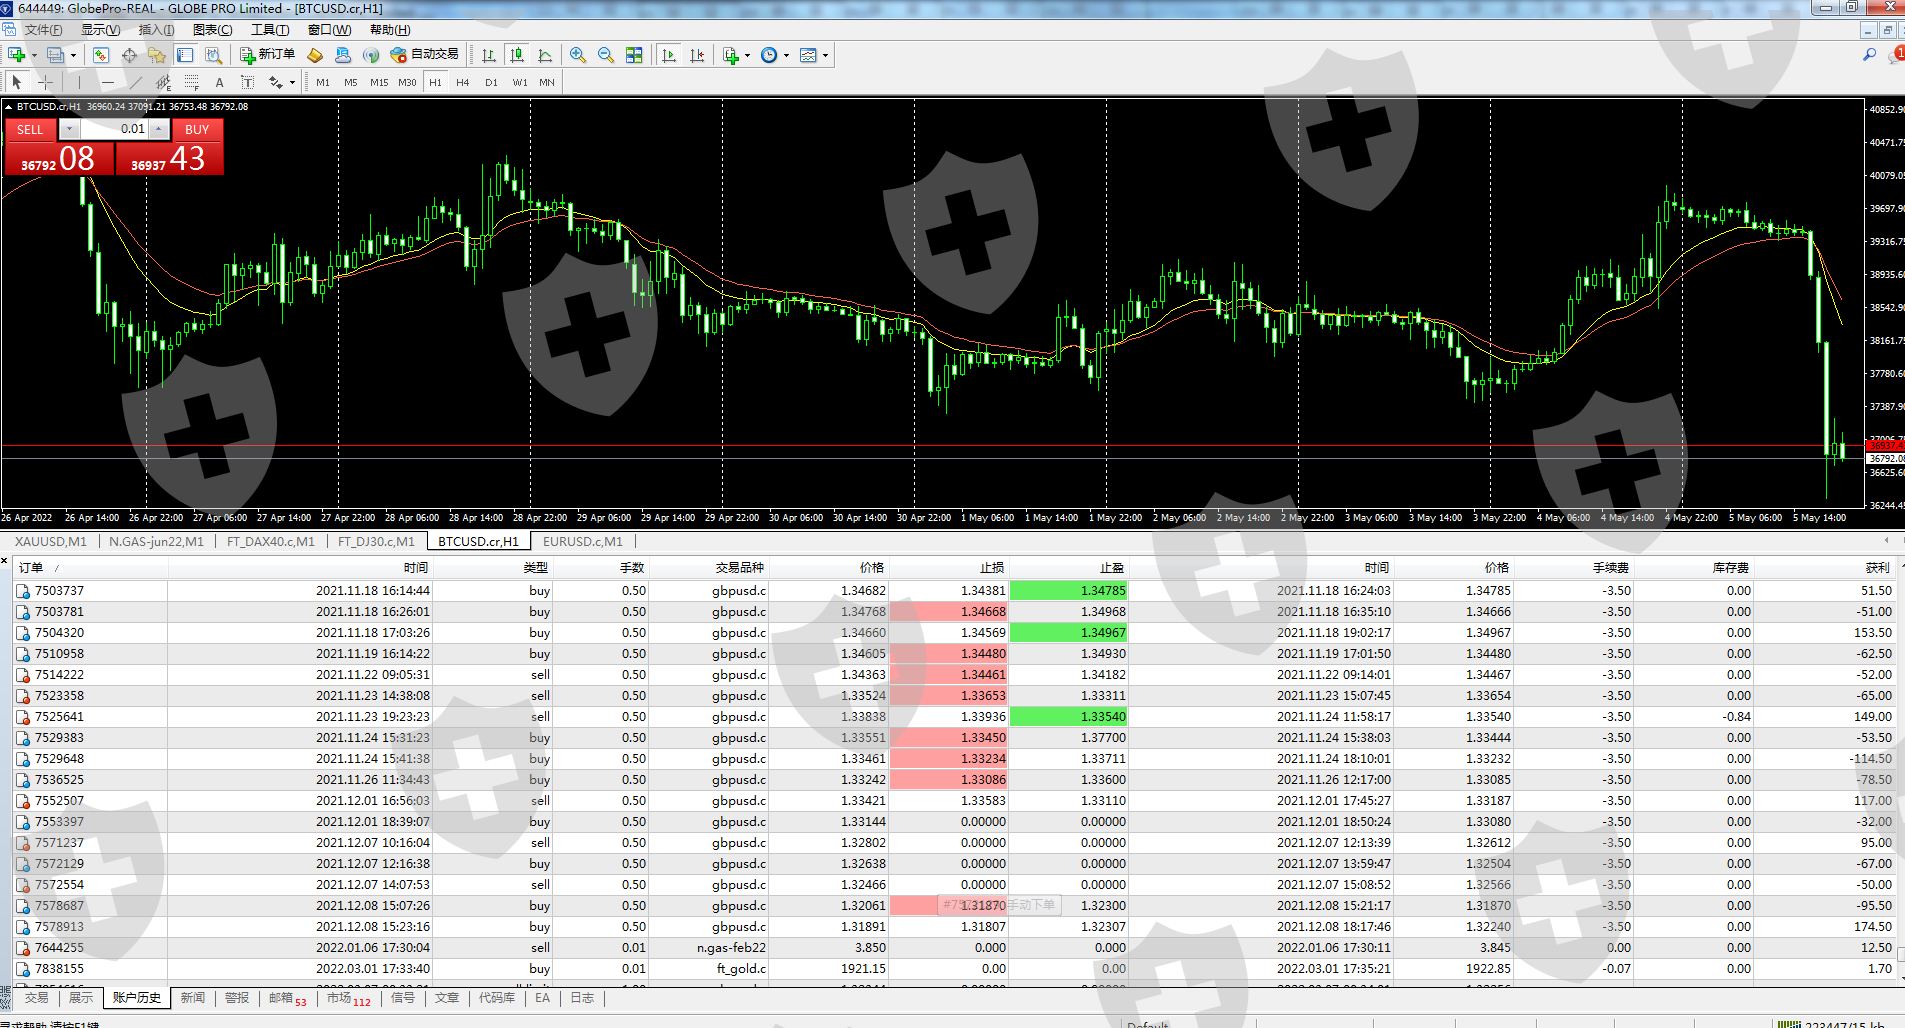Click the zoom in magnifier icon

tap(578, 55)
